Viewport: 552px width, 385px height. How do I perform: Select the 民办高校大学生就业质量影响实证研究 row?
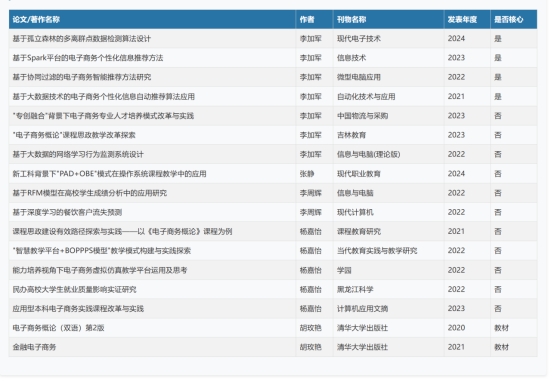273,289
